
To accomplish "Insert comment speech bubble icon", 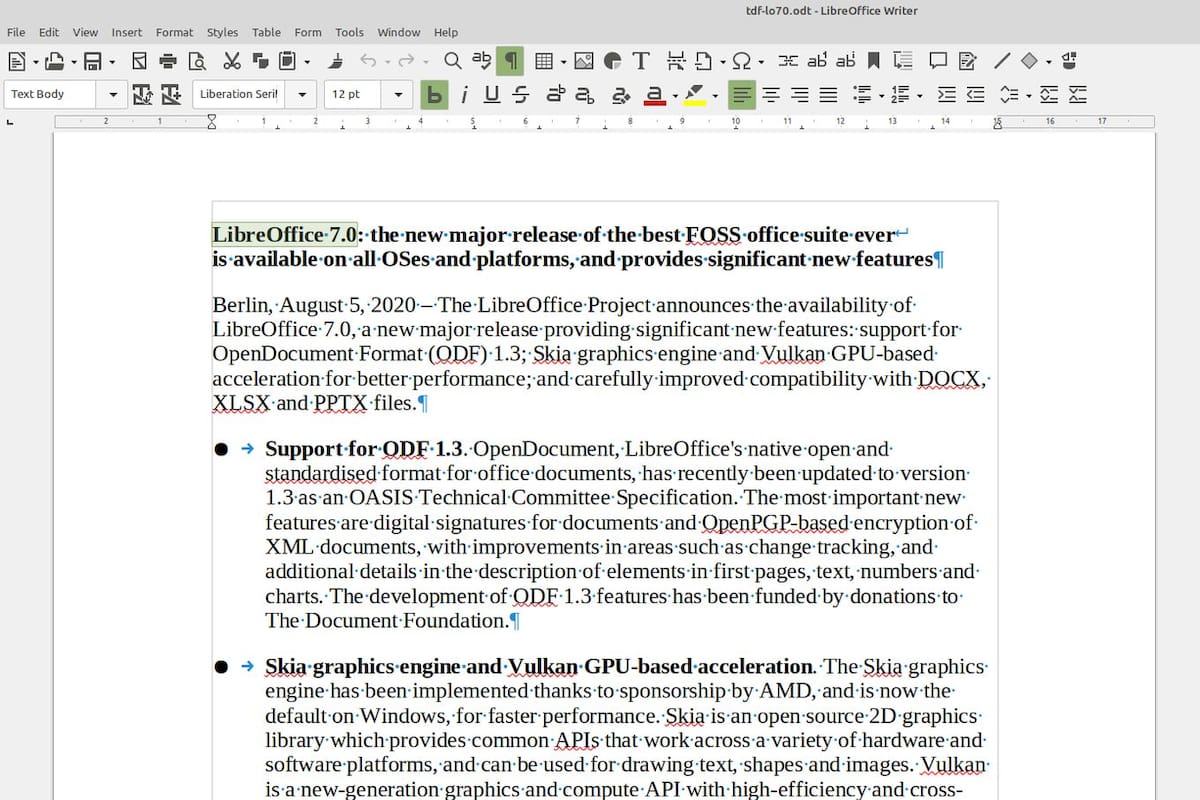I will coord(937,61).
